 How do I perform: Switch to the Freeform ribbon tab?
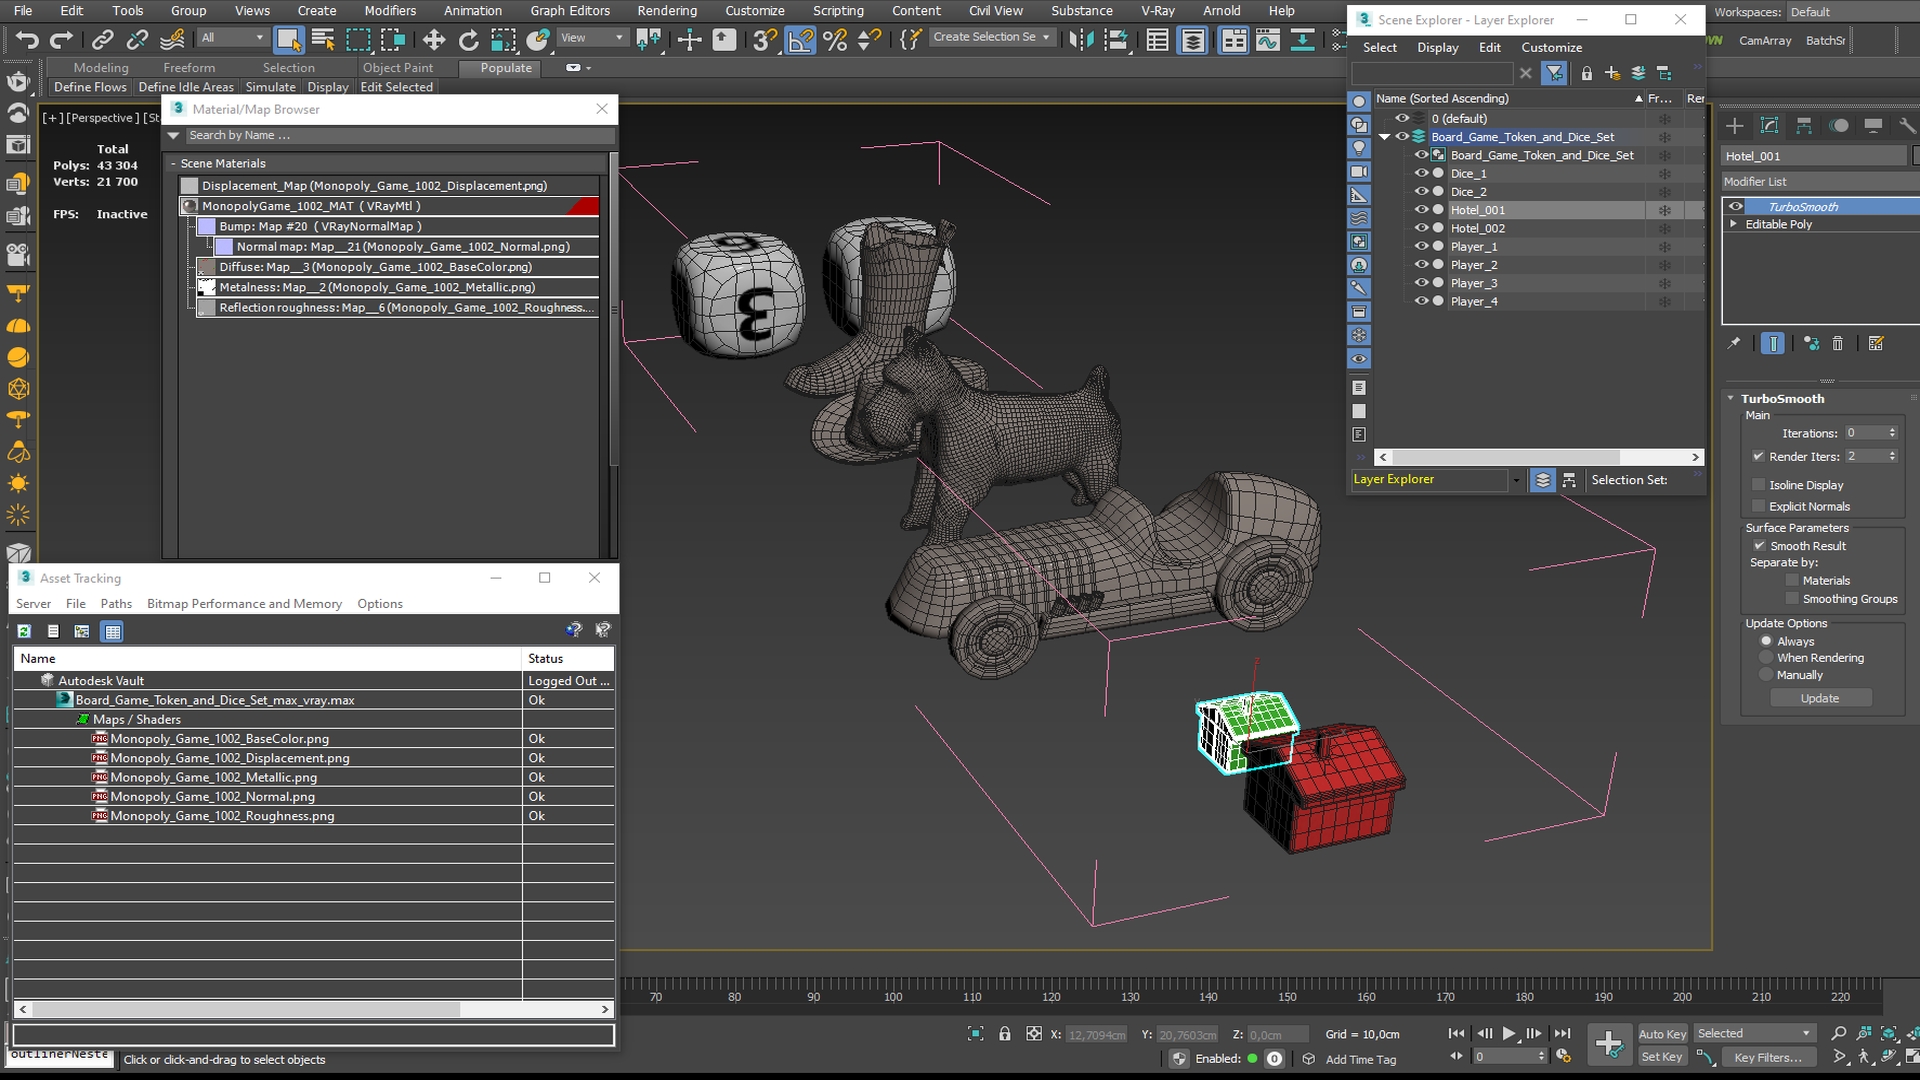pyautogui.click(x=189, y=68)
